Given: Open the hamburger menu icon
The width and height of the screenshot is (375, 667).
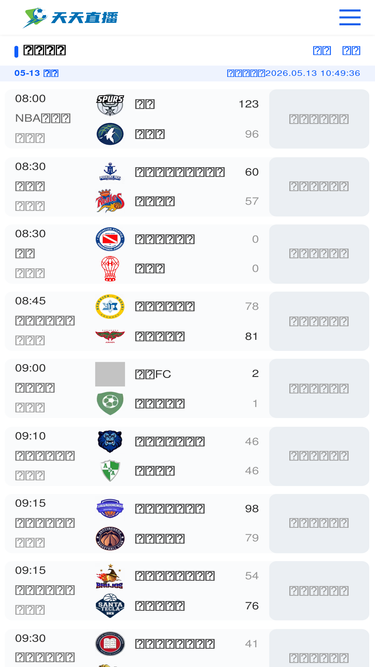Looking at the screenshot, I should (x=349, y=17).
